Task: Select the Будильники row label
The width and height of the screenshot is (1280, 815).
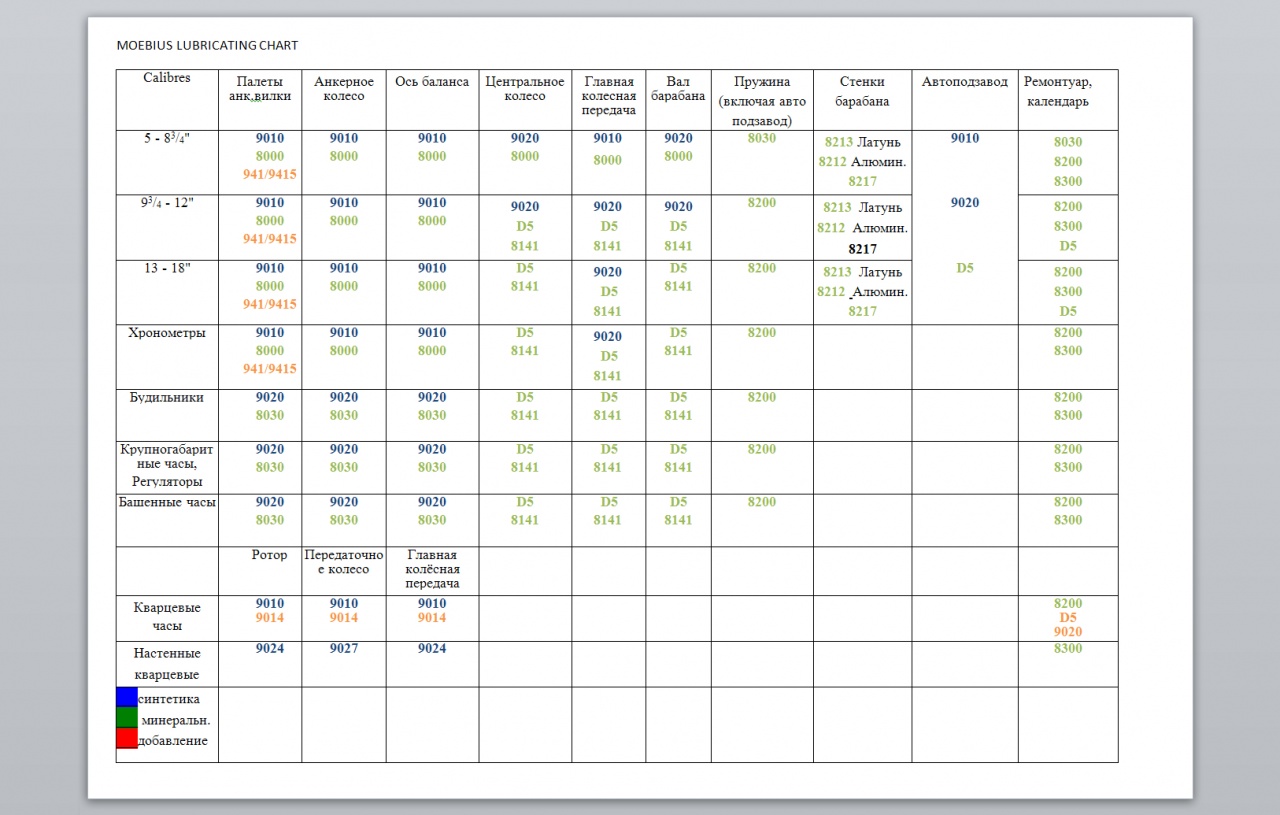Action: pyautogui.click(x=166, y=398)
